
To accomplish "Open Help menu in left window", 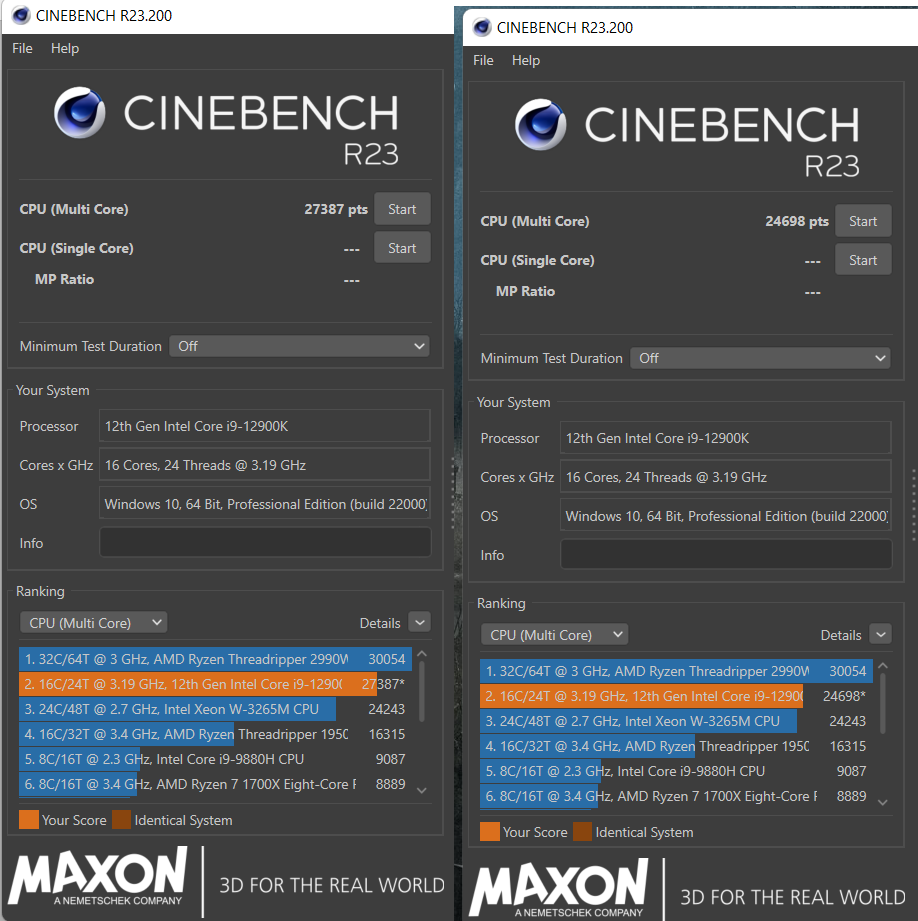I will pos(65,48).
